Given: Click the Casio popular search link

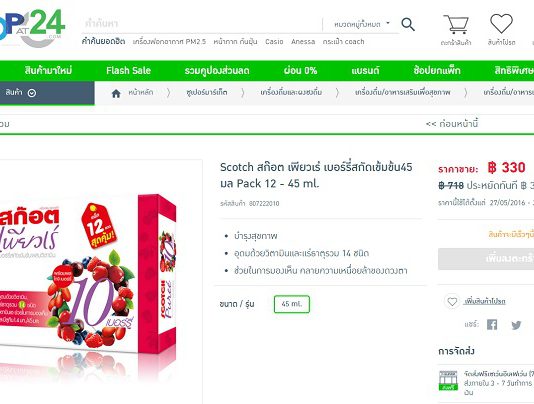Looking at the screenshot, I should 274,42.
